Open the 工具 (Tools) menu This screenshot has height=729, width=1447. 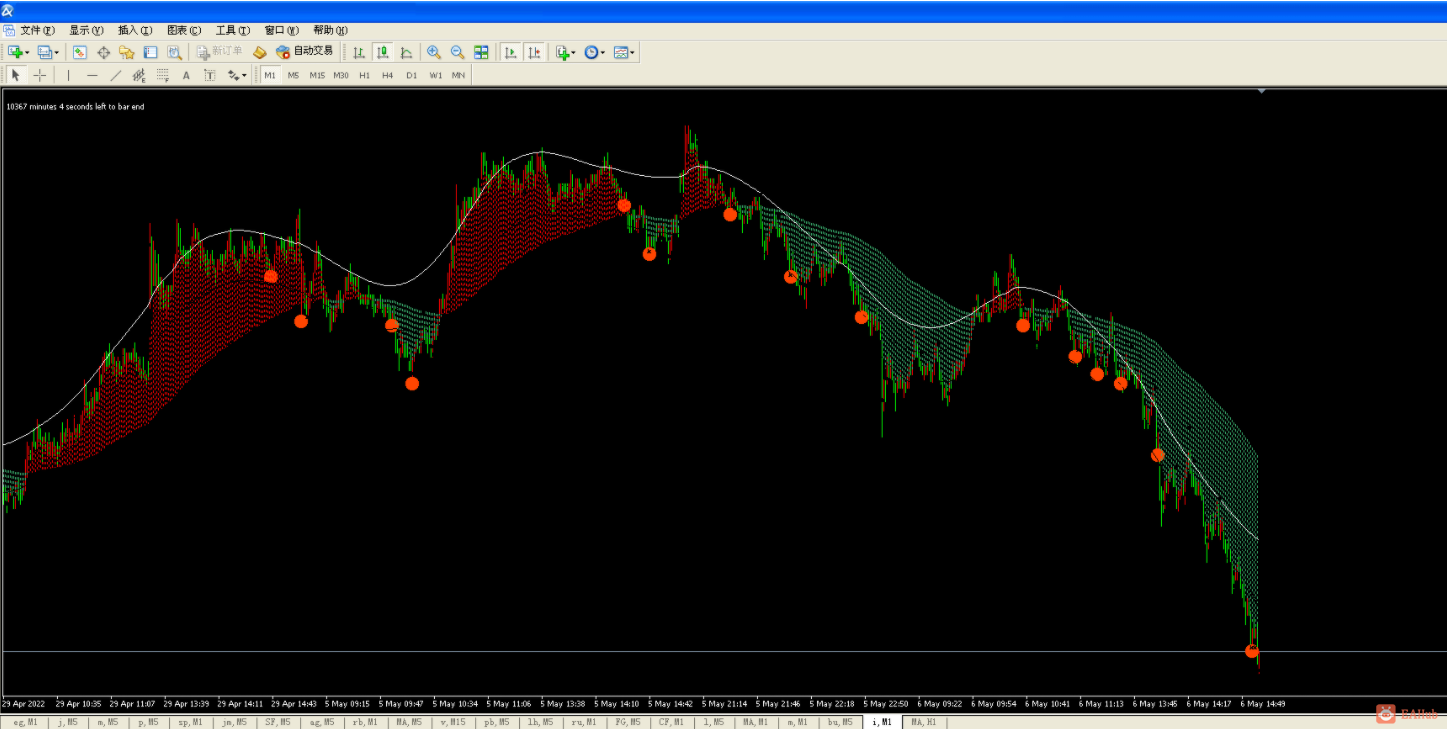tap(232, 30)
